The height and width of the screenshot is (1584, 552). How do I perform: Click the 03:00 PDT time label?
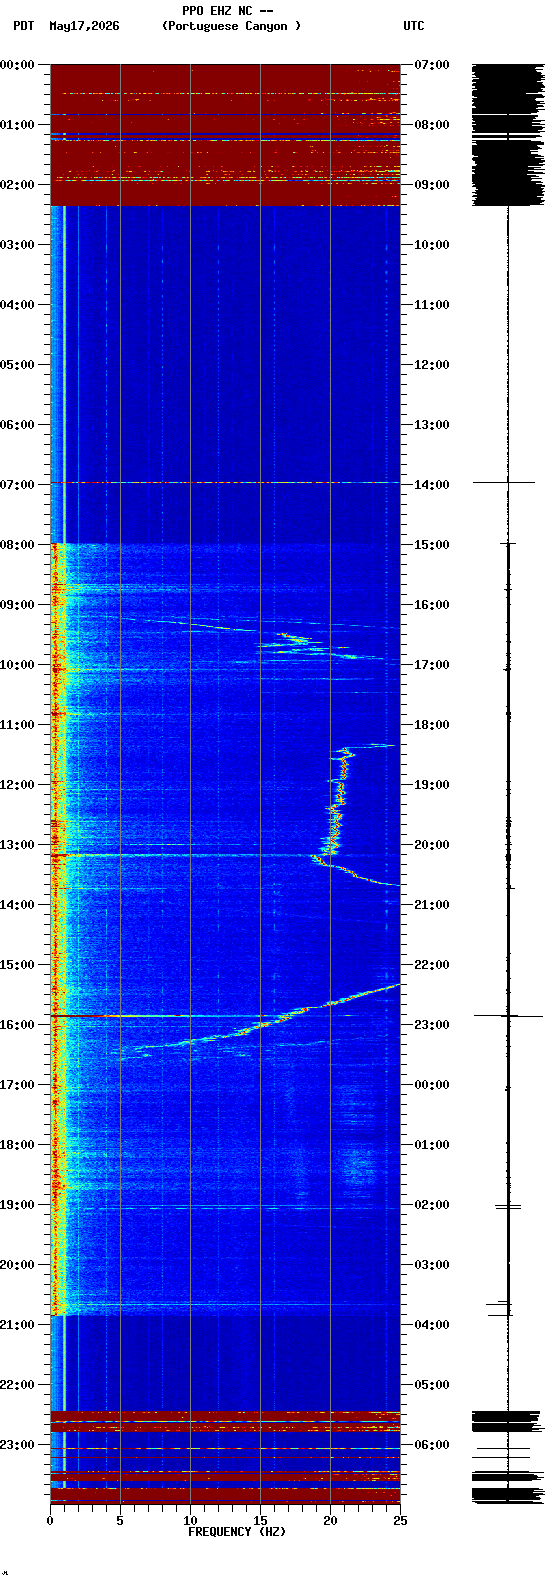[17, 245]
